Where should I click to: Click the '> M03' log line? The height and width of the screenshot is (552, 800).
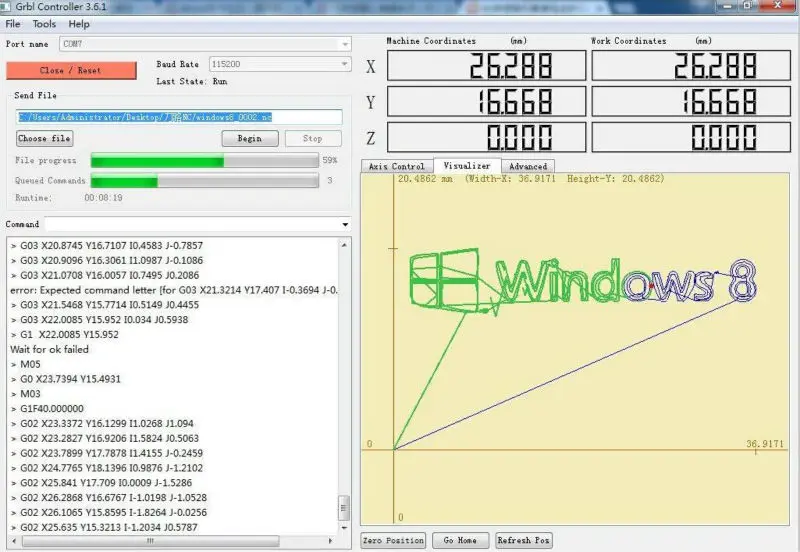[x=26, y=394]
